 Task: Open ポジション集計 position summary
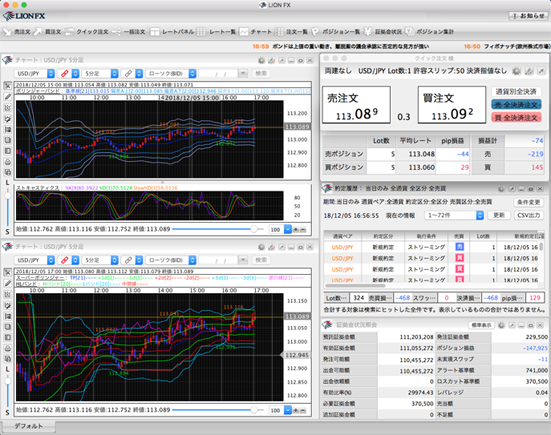pos(429,32)
